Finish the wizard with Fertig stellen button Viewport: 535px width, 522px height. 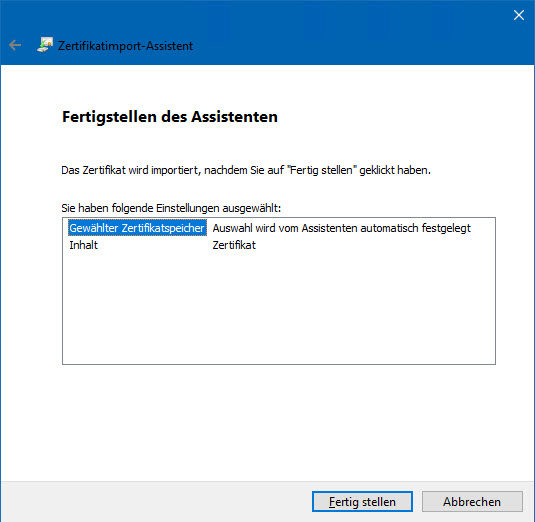(362, 502)
